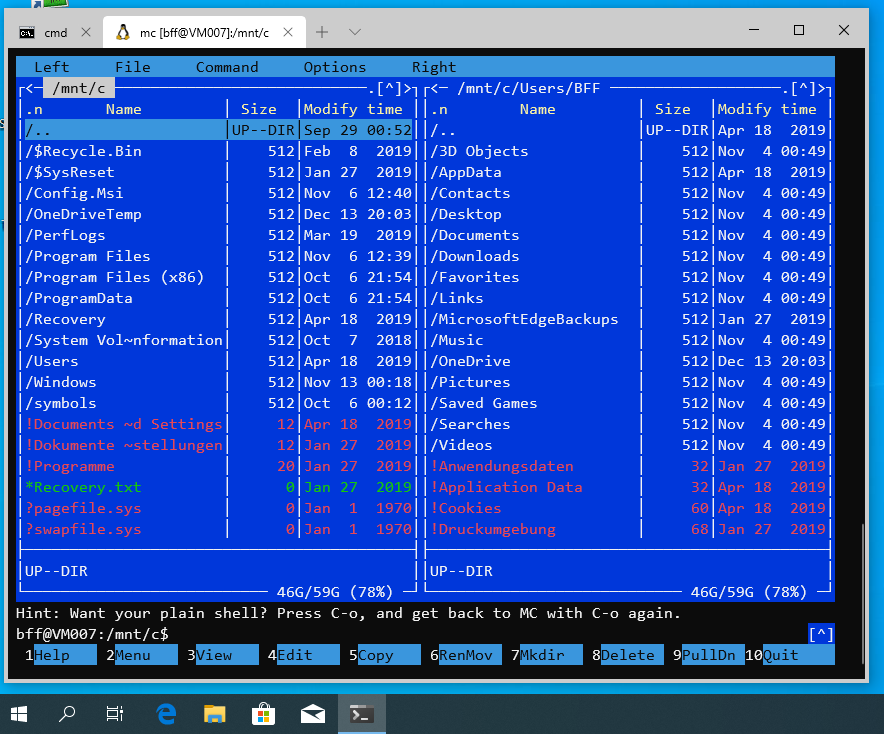Screen dimensions: 884x734
Task: Open the Right menu
Action: click(434, 67)
